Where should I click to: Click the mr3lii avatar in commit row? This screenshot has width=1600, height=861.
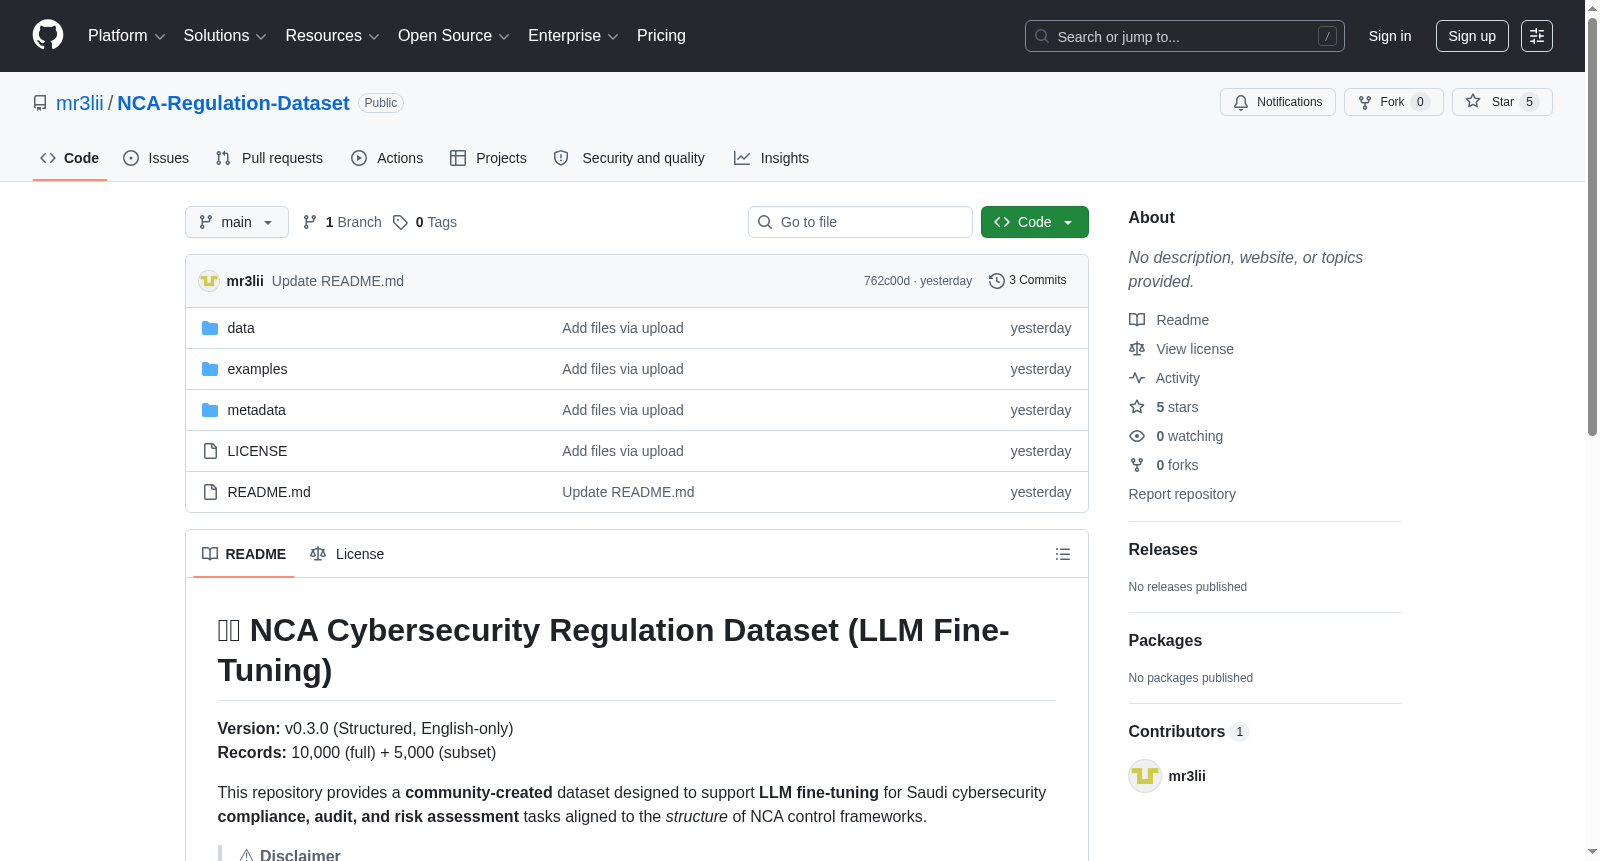[x=209, y=281]
